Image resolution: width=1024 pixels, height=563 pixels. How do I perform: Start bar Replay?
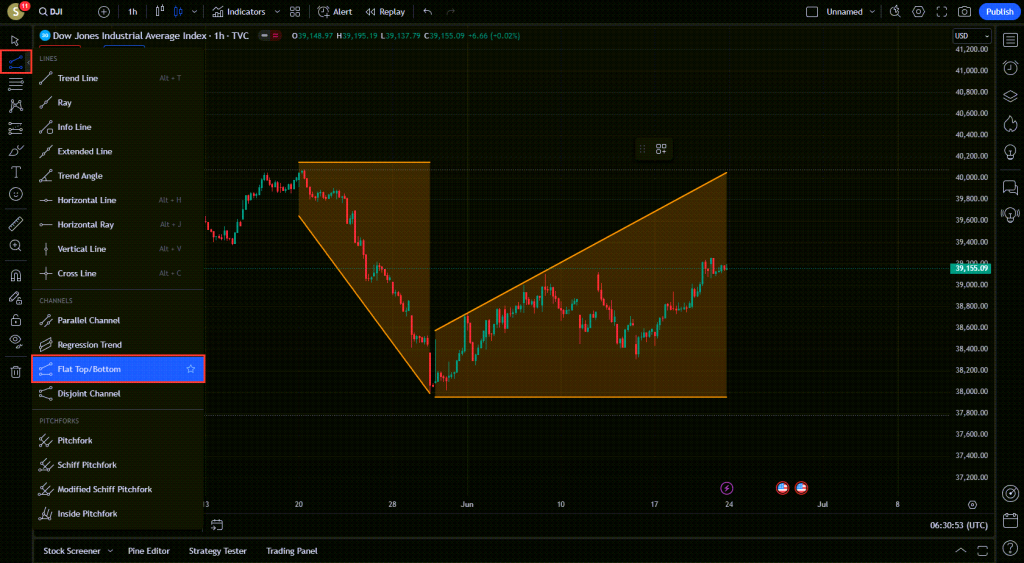tap(385, 12)
